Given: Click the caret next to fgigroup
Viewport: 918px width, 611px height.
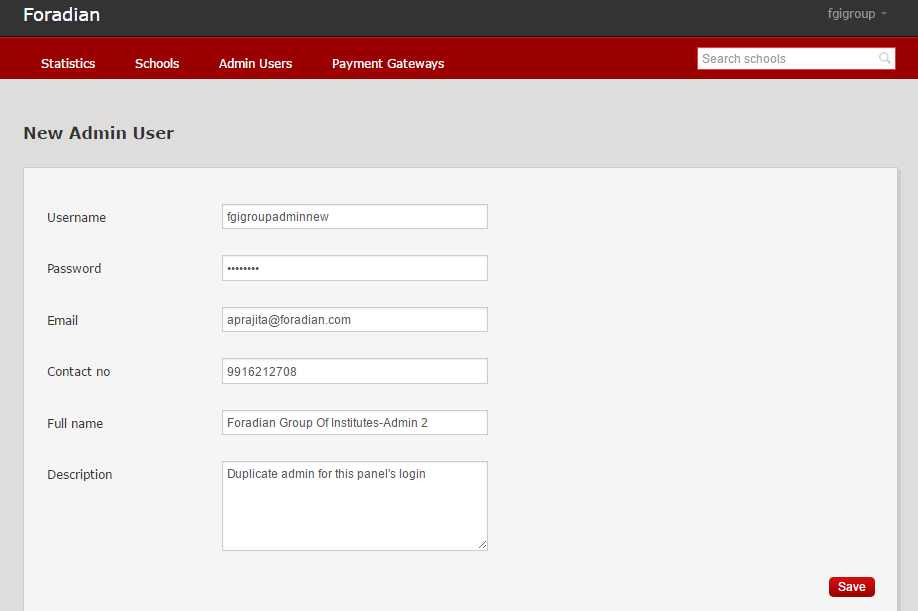Looking at the screenshot, I should click(x=884, y=14).
